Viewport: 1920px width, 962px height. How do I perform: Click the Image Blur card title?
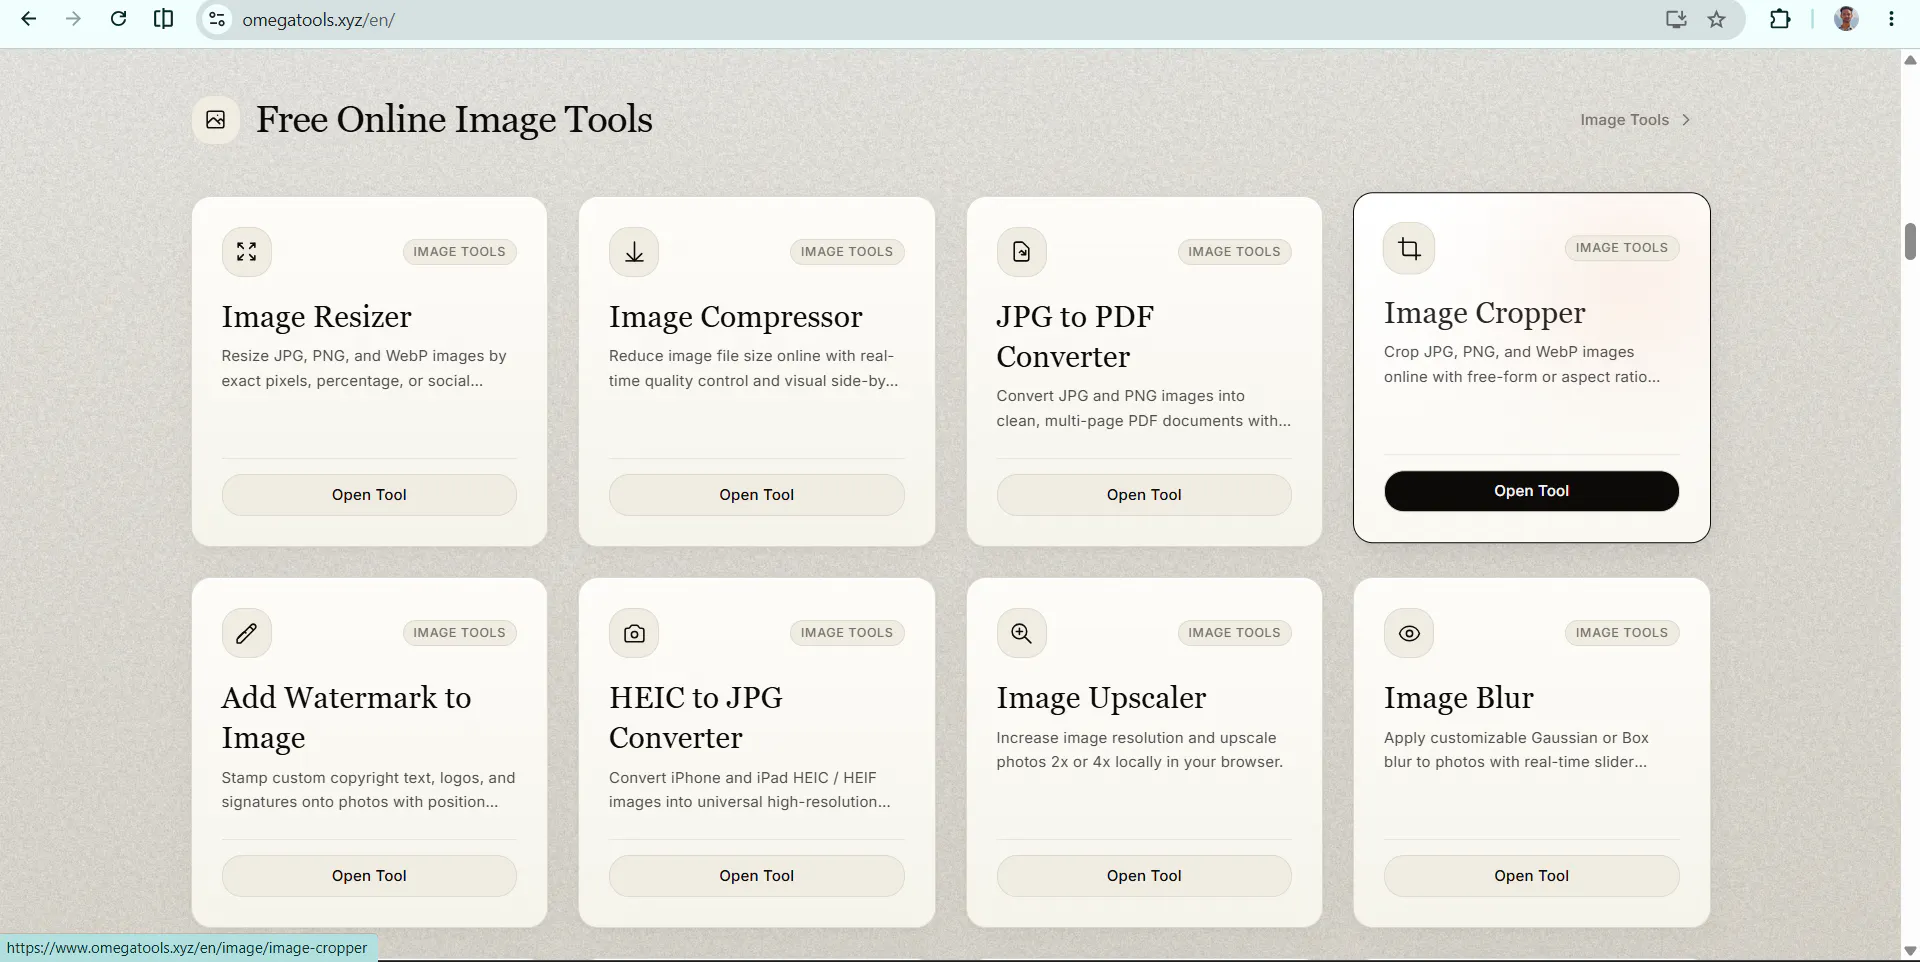tap(1458, 698)
